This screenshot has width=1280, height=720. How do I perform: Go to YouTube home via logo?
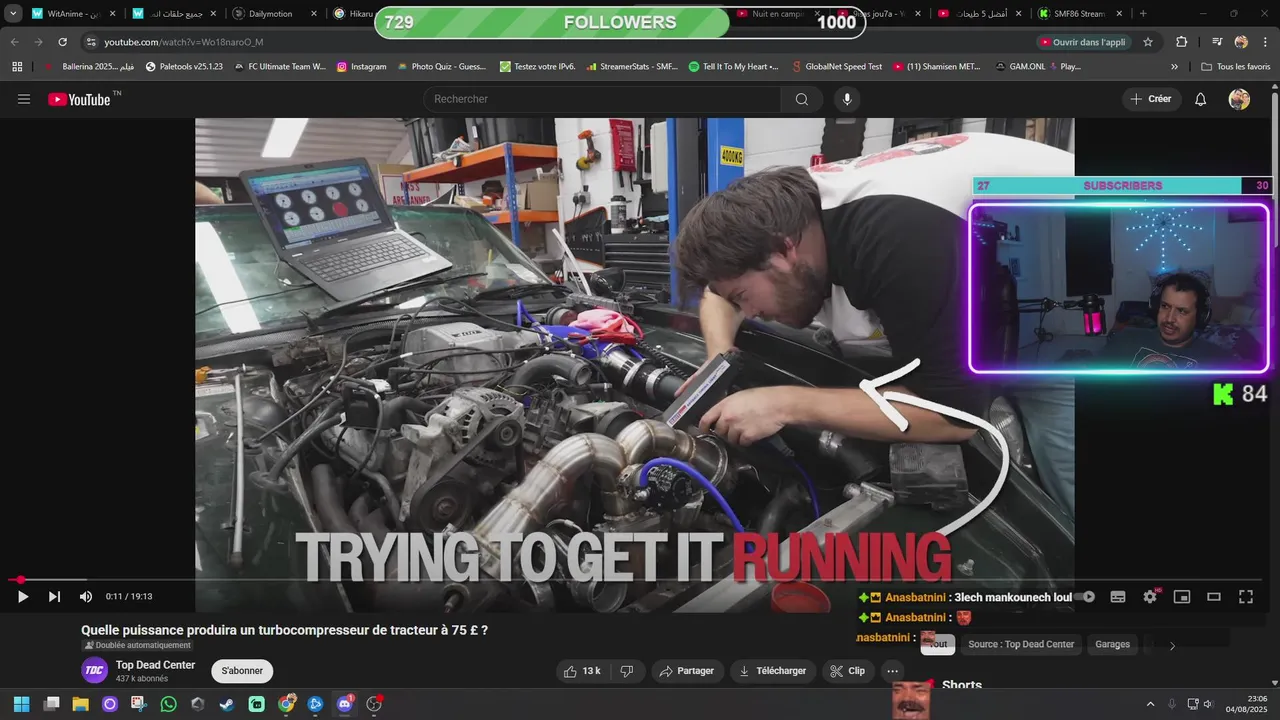pyautogui.click(x=79, y=99)
